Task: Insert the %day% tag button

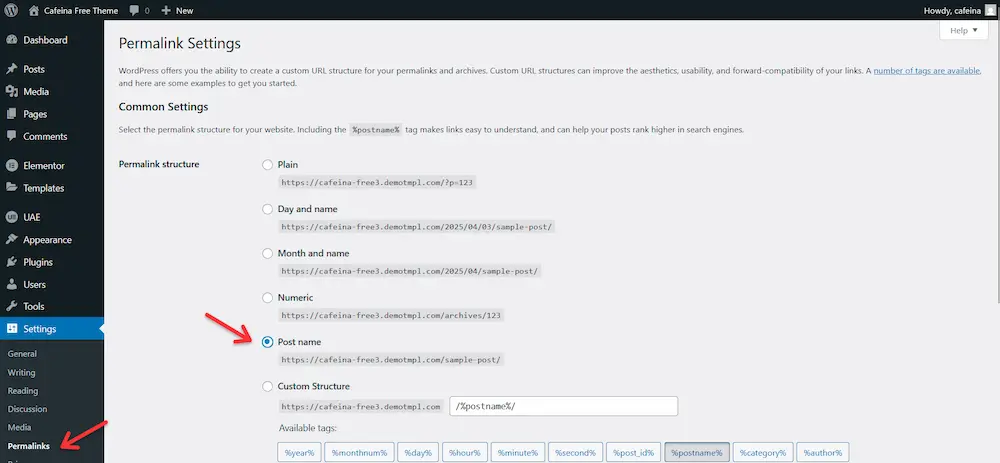Action: pyautogui.click(x=418, y=453)
